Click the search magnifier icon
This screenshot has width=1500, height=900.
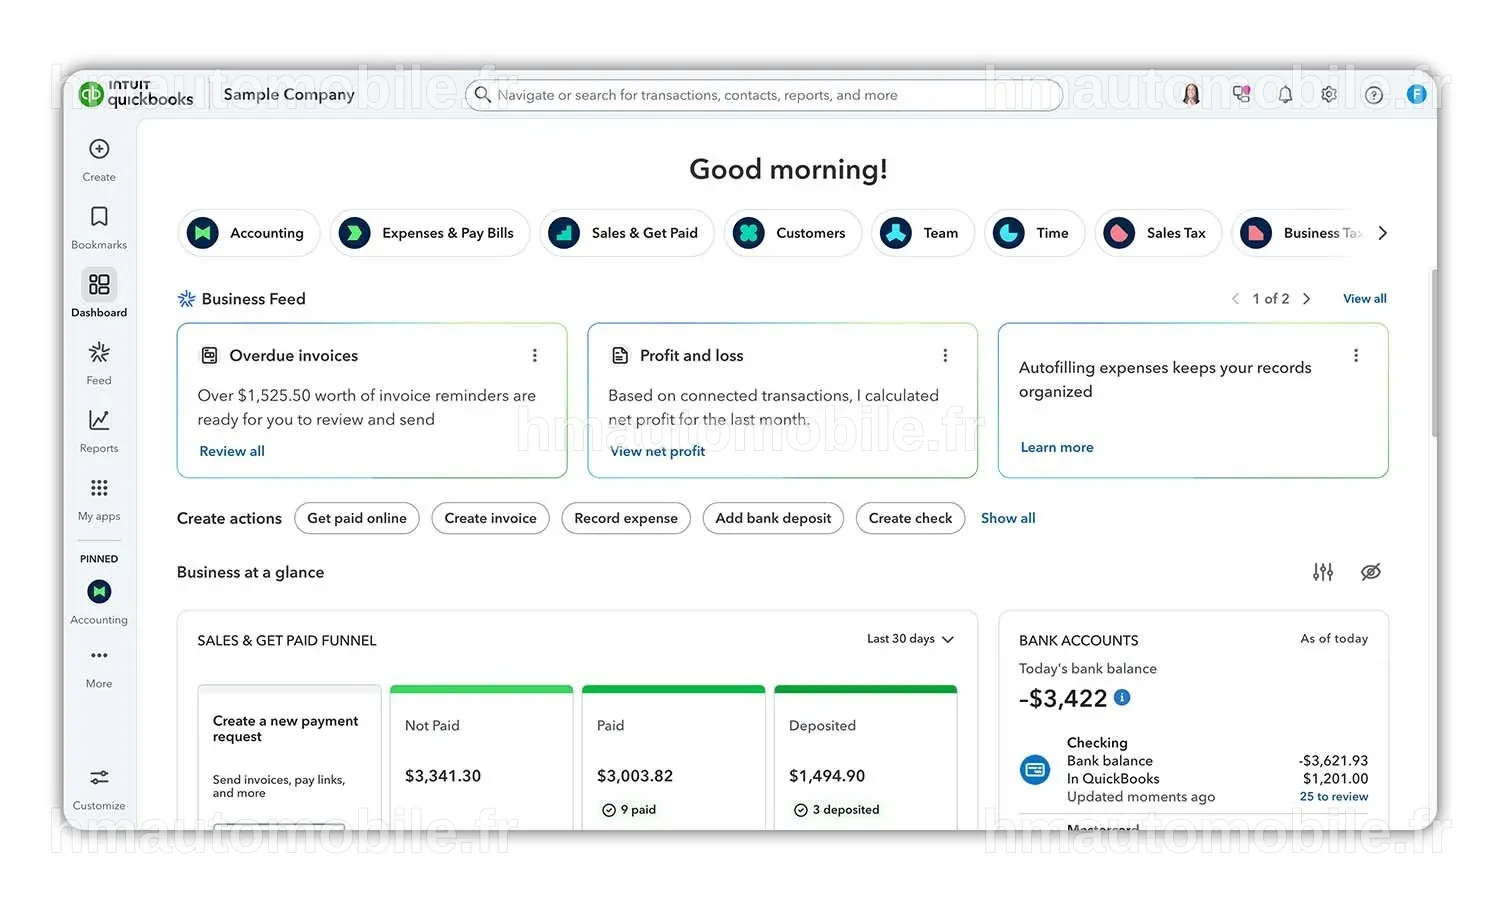pyautogui.click(x=482, y=94)
